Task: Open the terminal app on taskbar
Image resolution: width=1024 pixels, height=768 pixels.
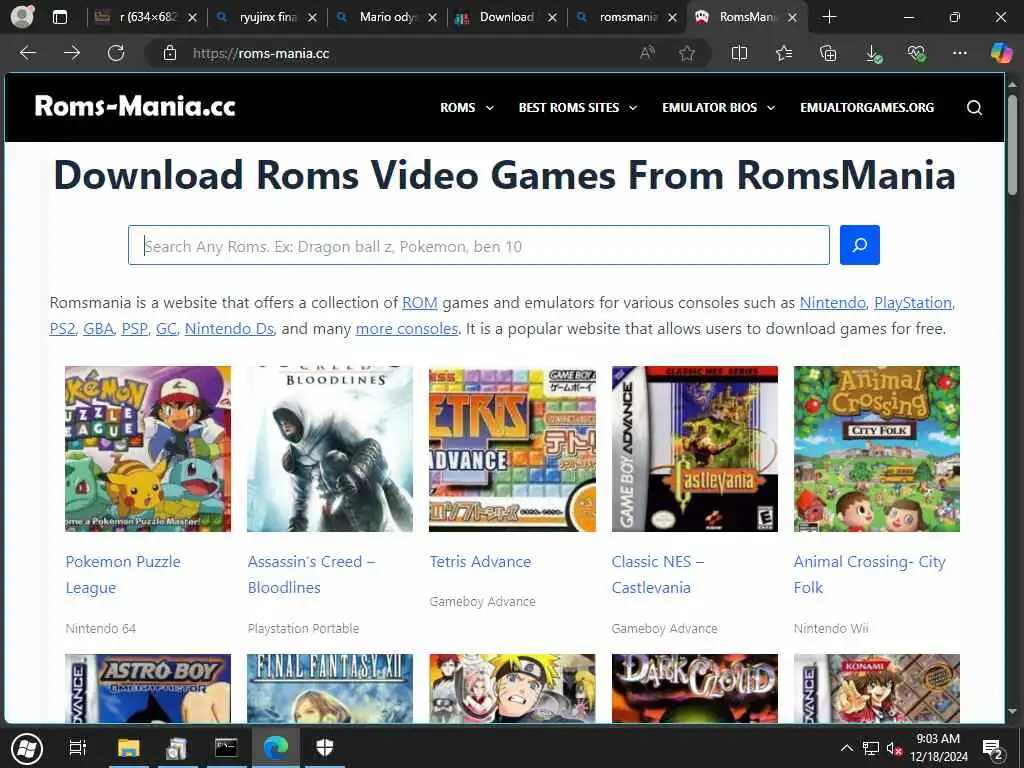Action: (226, 748)
